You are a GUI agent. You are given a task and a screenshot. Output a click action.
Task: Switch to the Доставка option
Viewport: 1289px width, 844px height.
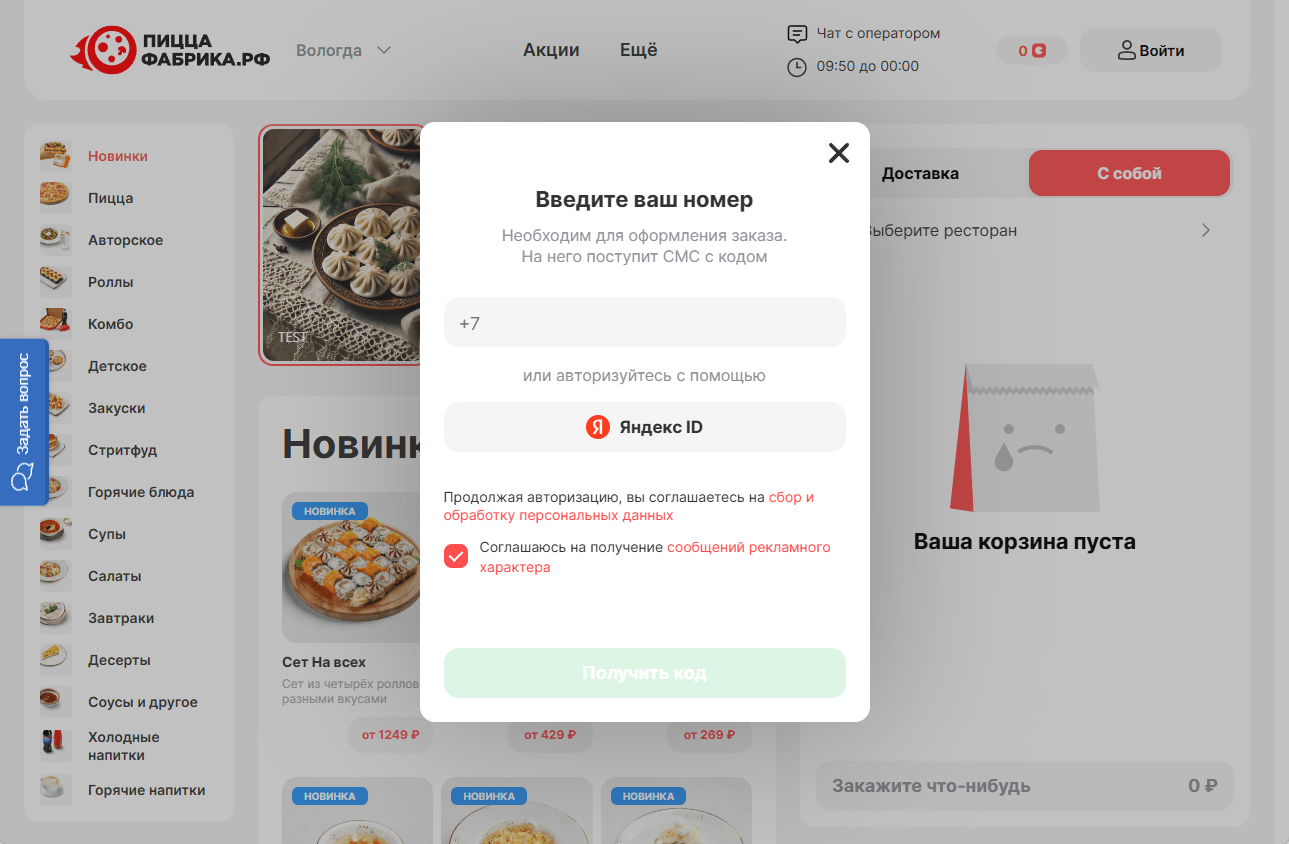tap(920, 173)
